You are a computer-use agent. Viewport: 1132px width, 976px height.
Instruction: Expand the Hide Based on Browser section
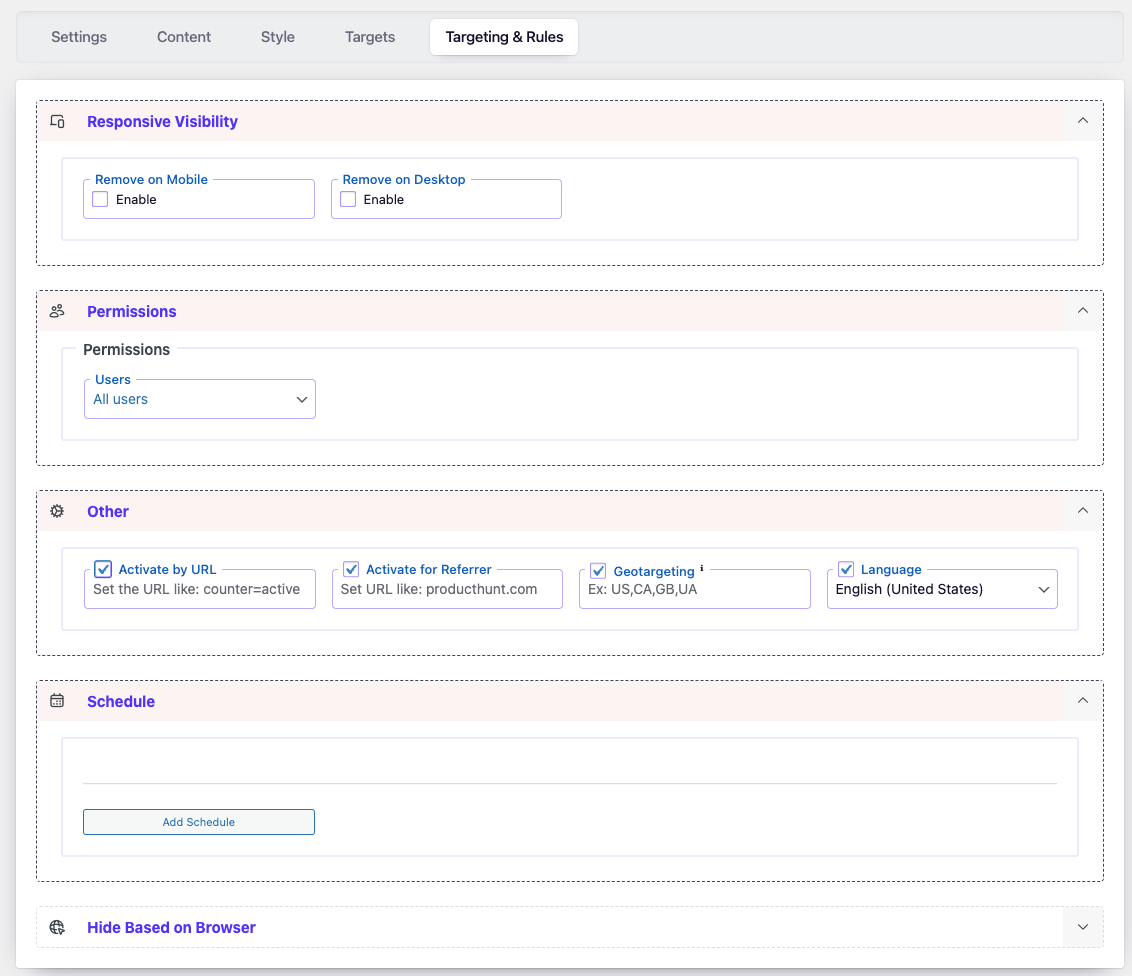point(1082,927)
